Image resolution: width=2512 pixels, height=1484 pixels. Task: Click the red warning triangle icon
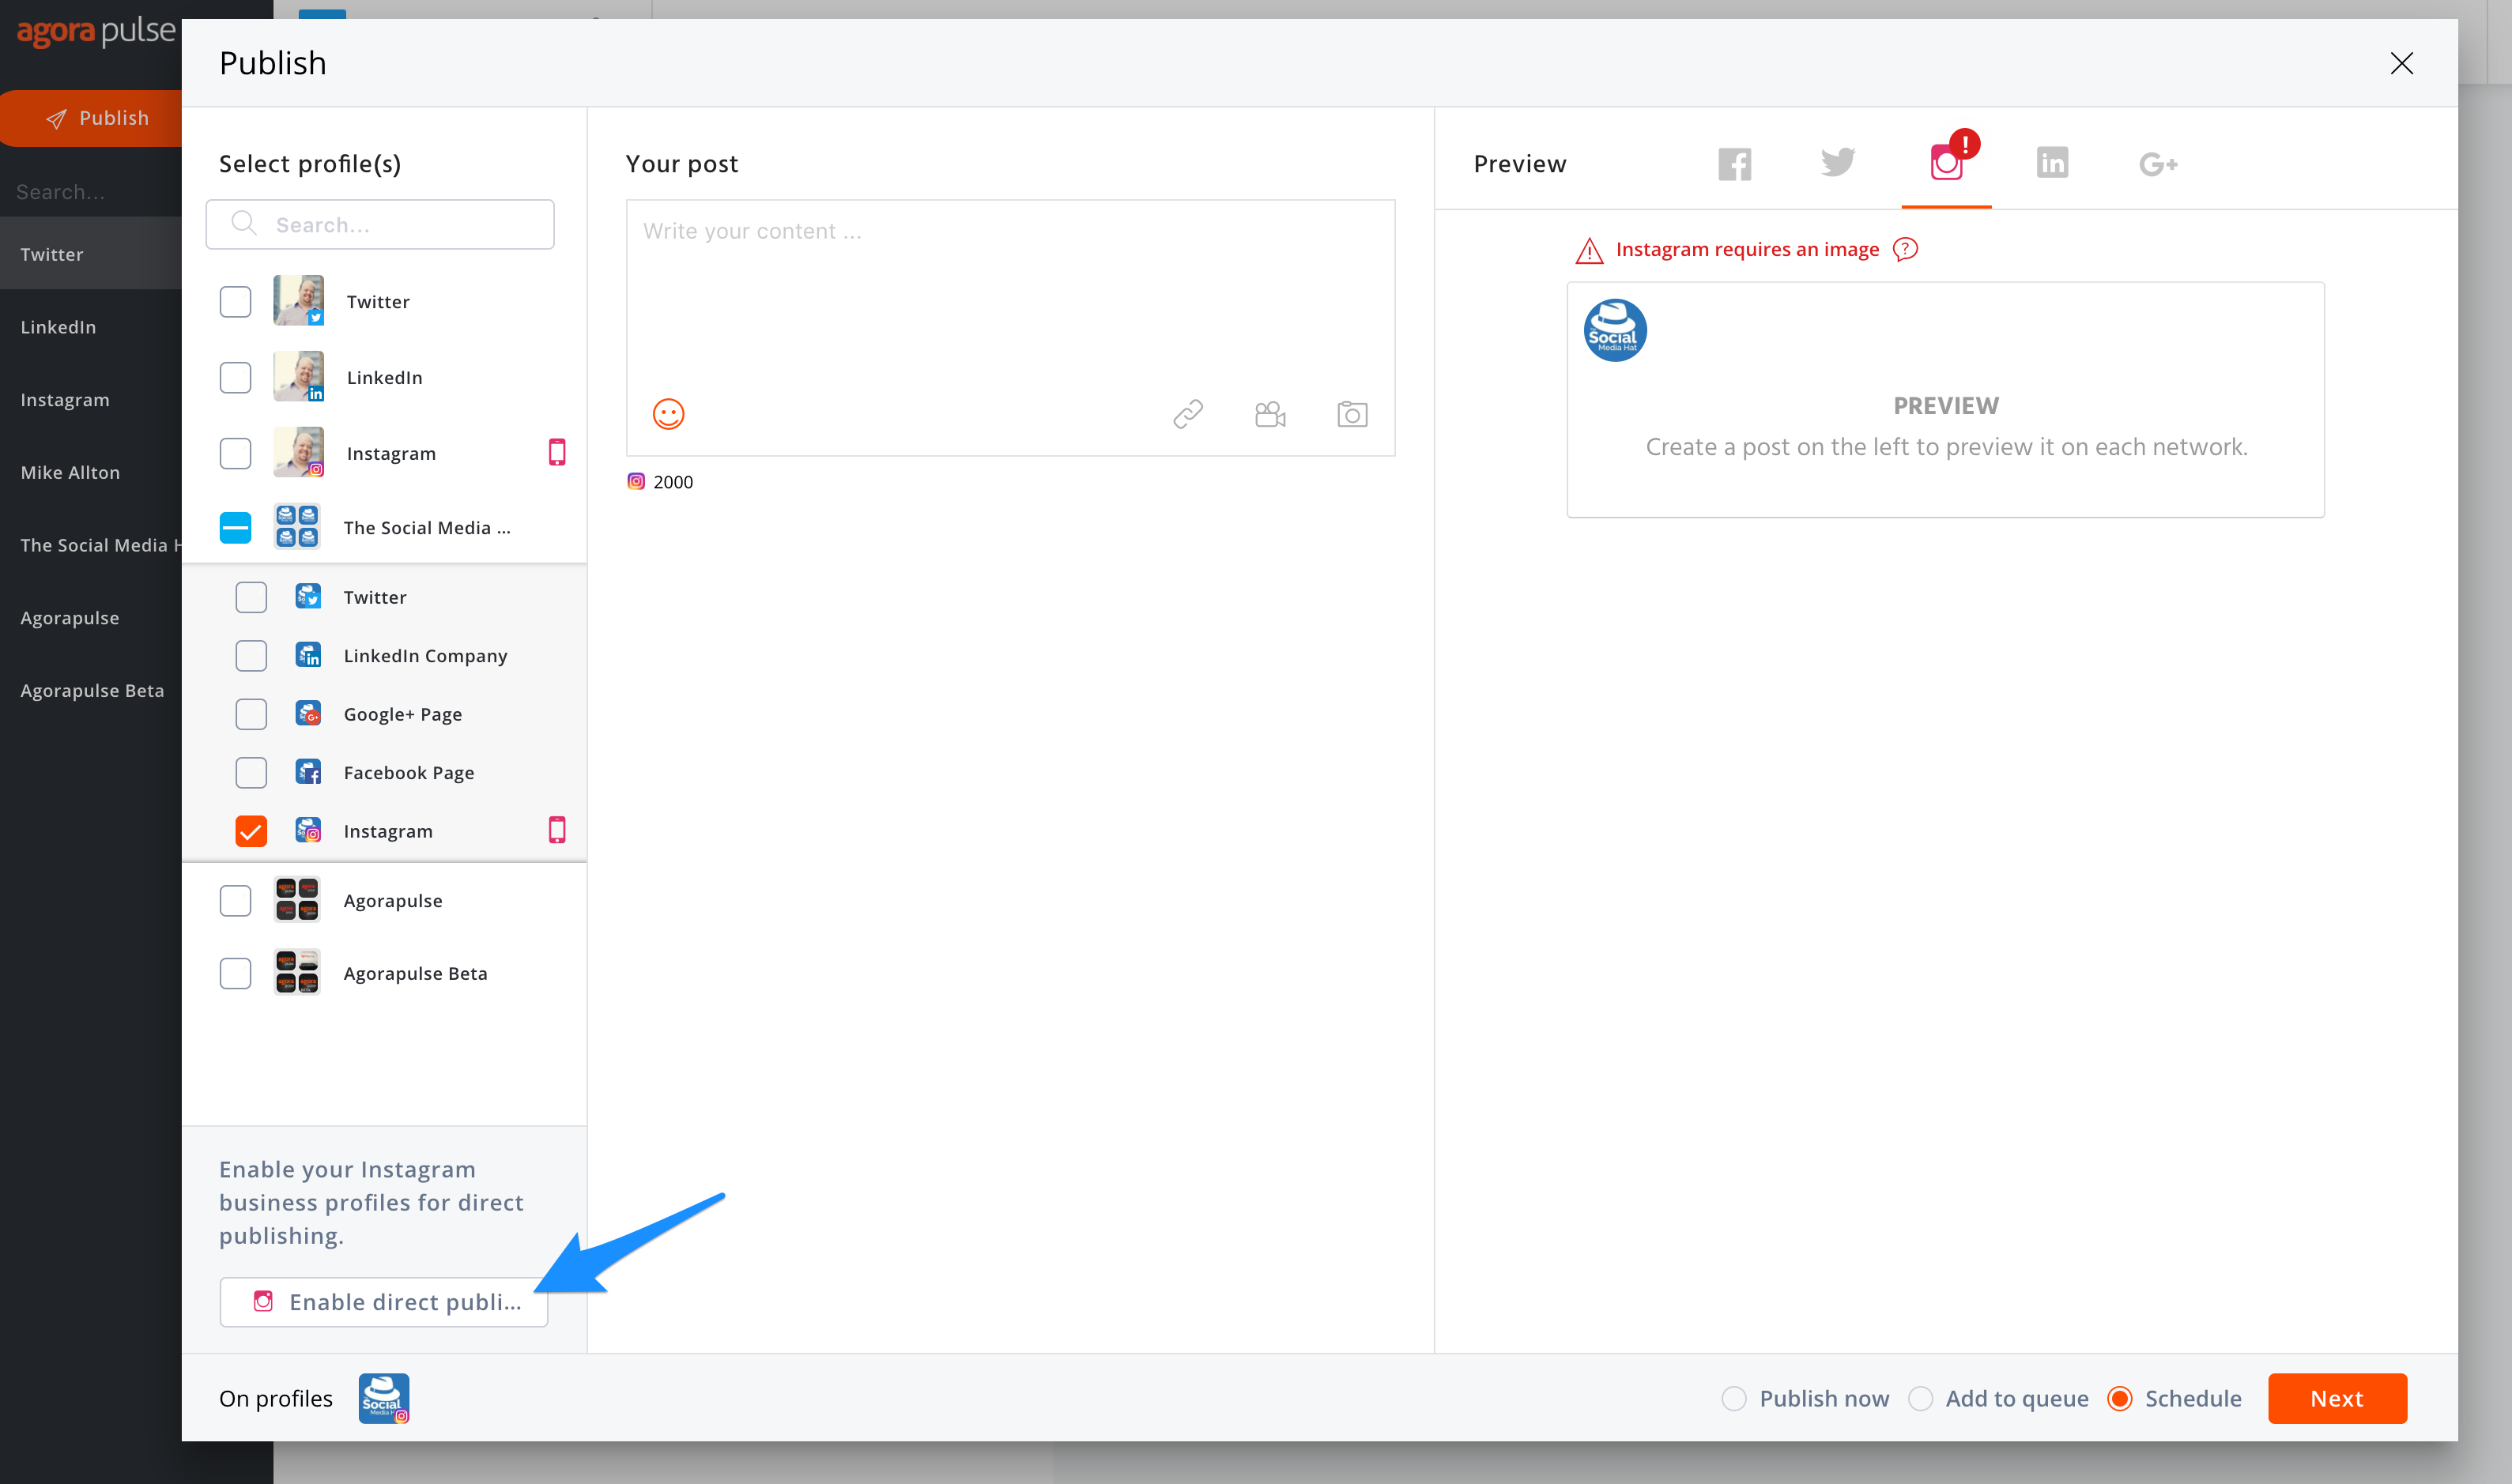pos(1589,250)
